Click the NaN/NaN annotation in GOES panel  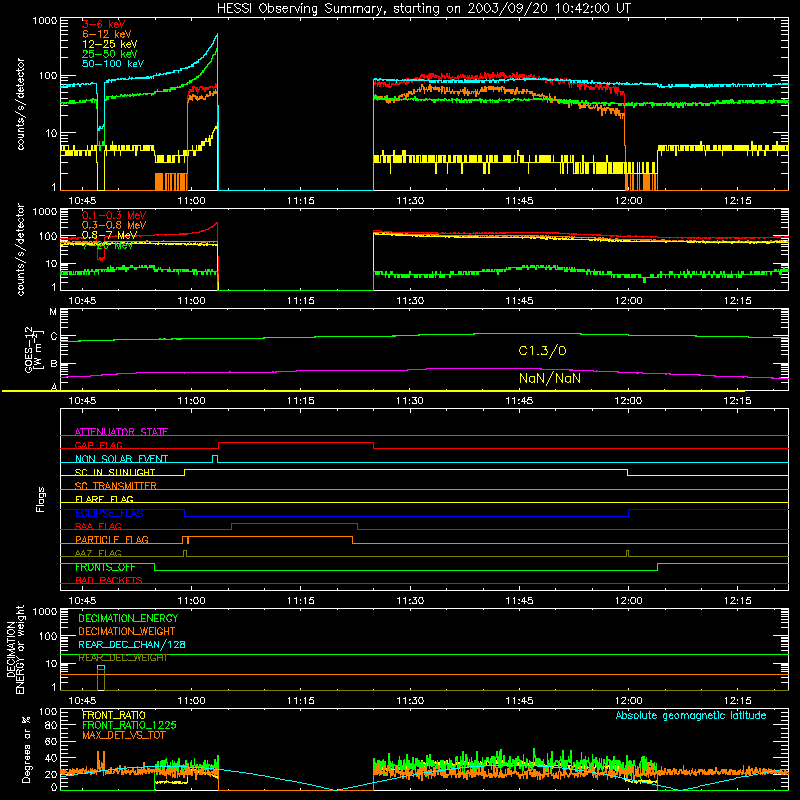549,378
